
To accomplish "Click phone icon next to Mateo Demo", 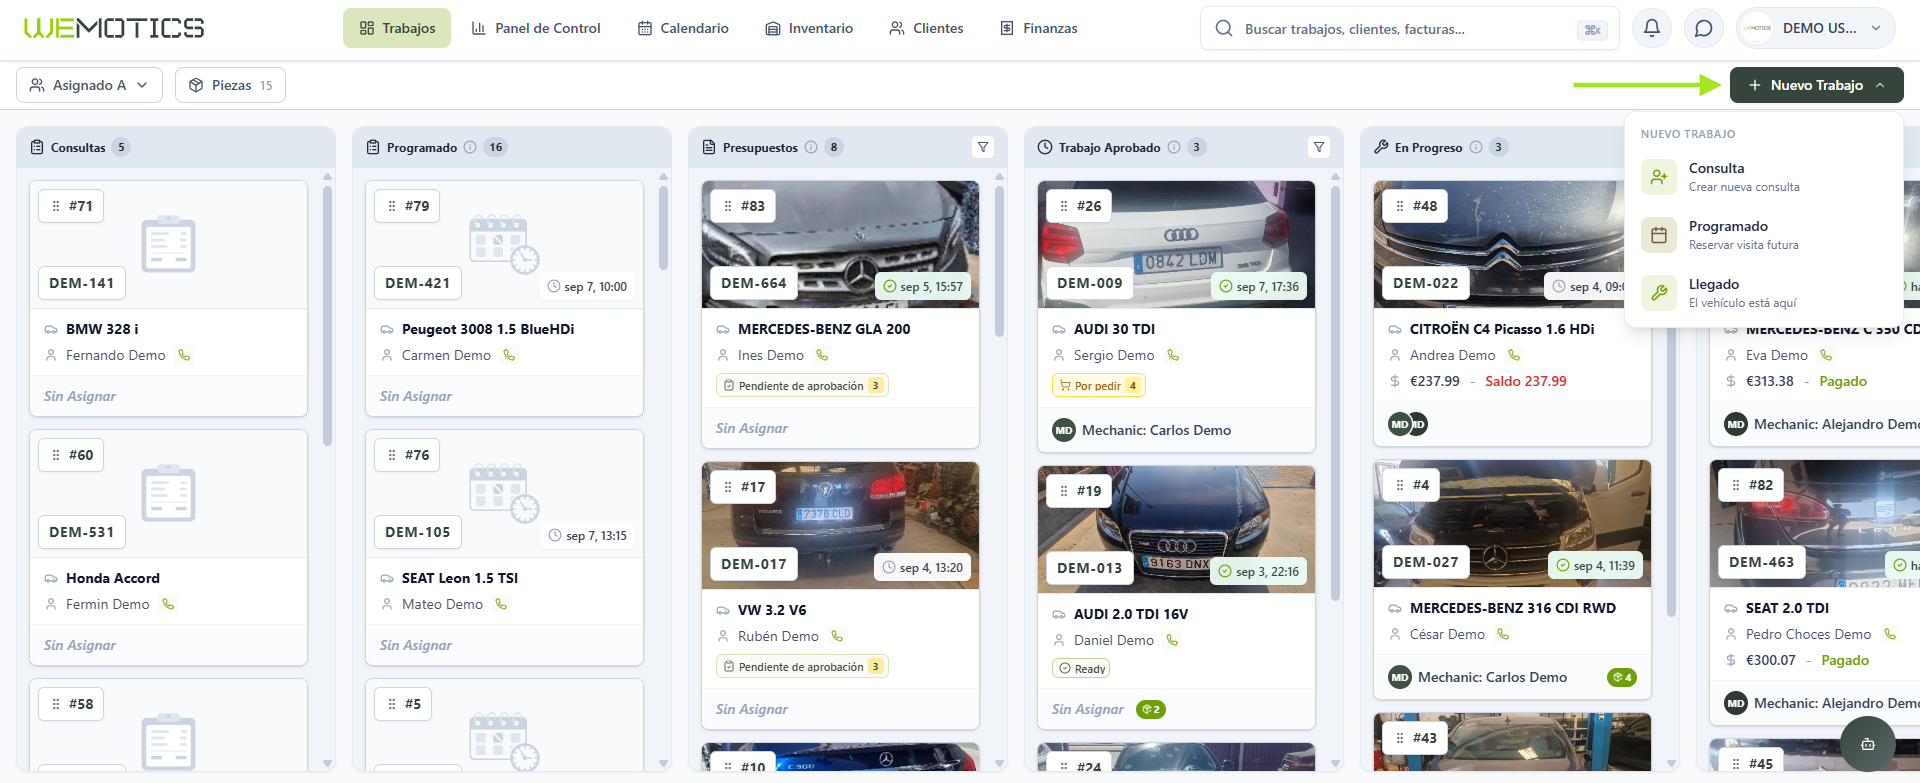I will pos(501,604).
